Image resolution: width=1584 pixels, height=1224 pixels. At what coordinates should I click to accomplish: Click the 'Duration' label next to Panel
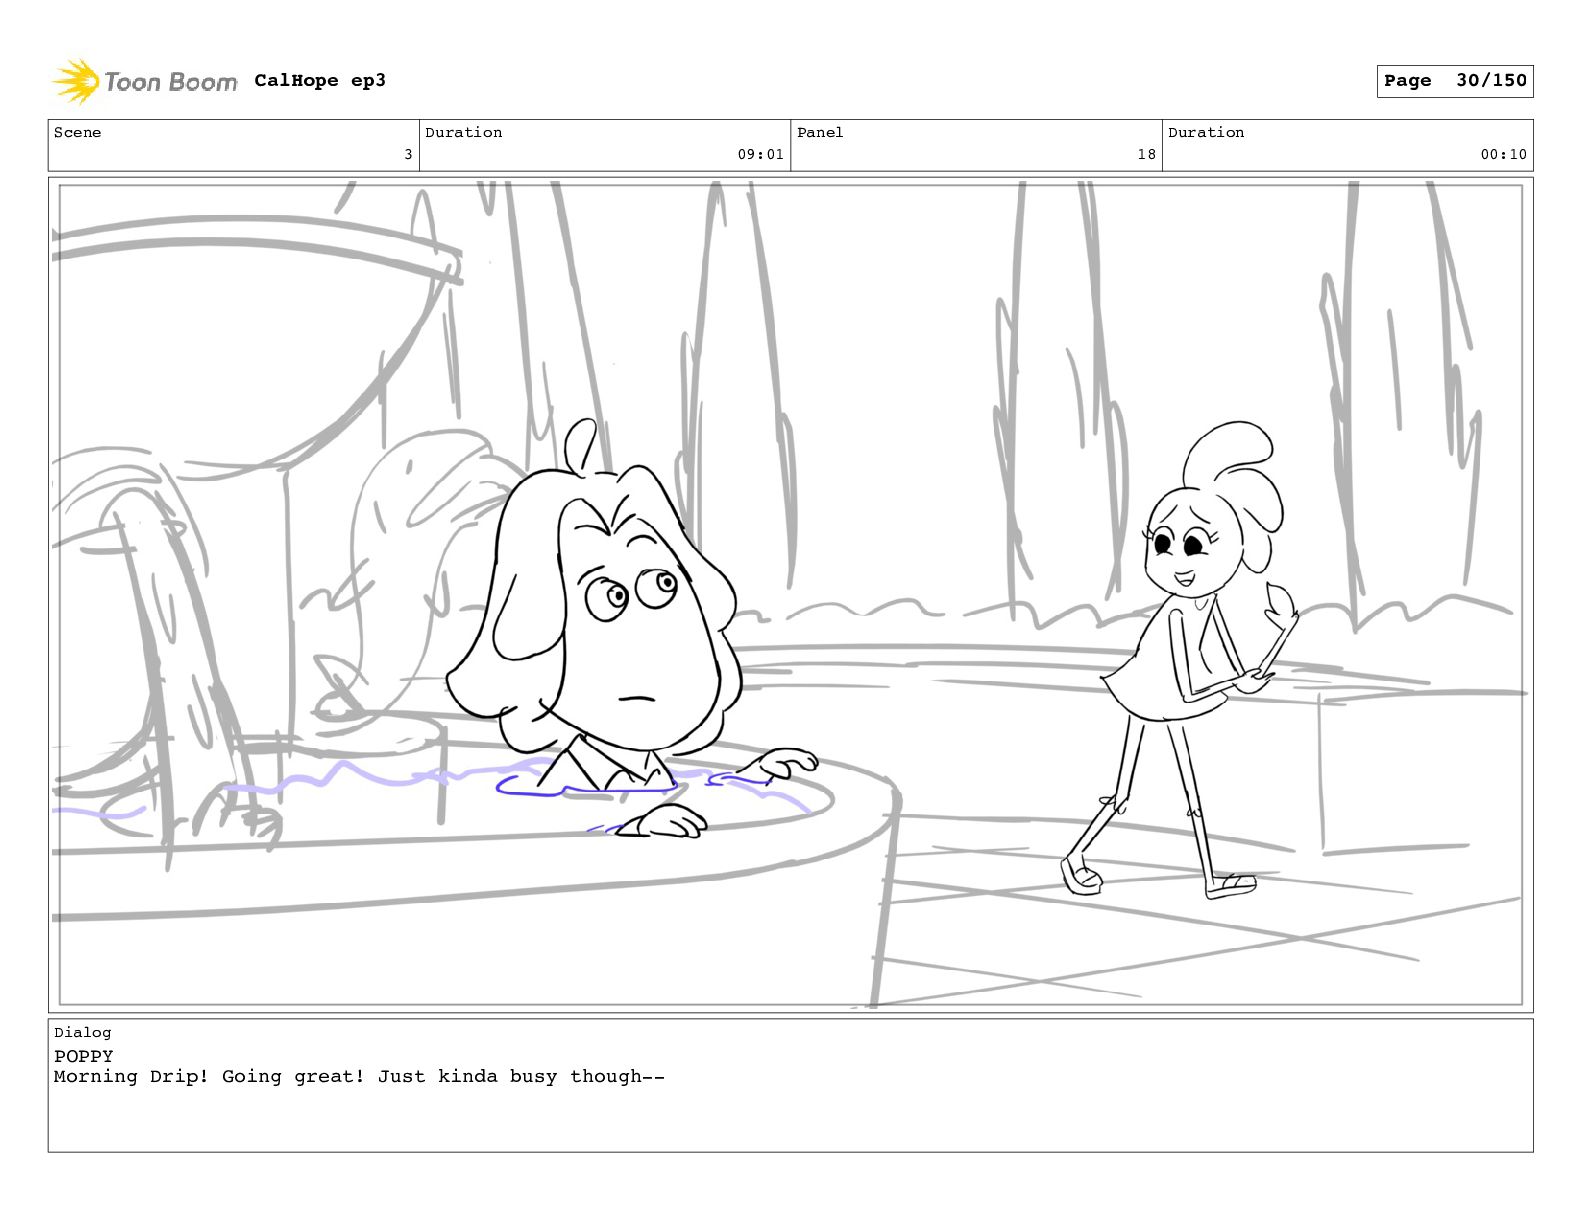coord(1206,132)
